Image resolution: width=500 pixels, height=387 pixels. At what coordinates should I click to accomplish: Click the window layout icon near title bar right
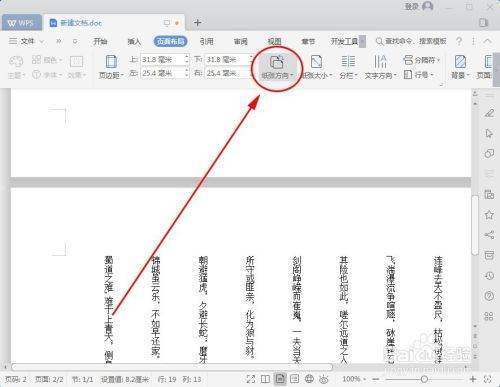coord(483,22)
